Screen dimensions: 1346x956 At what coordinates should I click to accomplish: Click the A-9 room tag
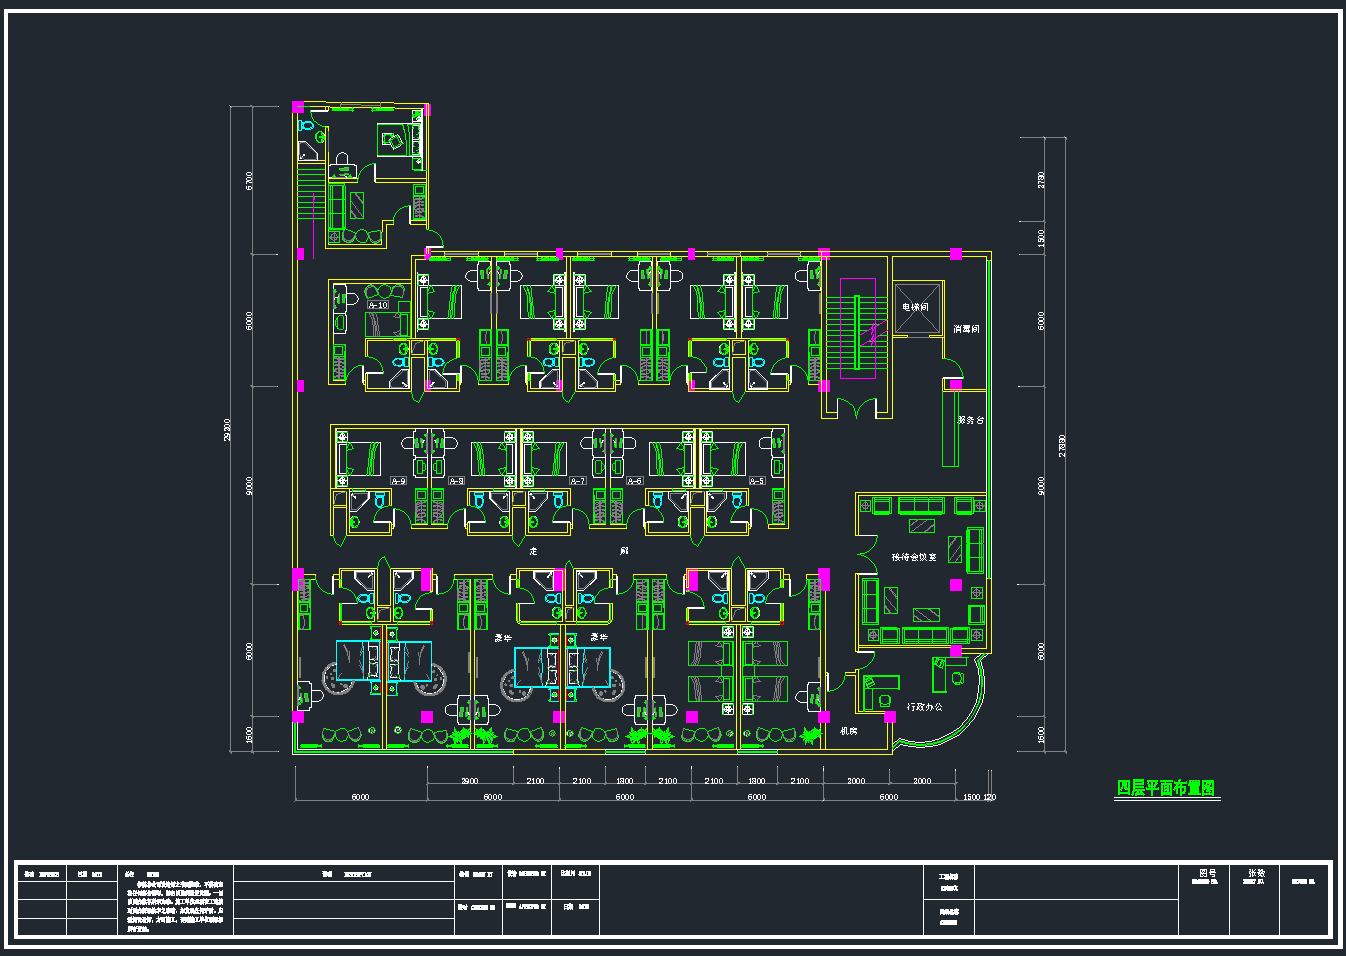tap(398, 481)
